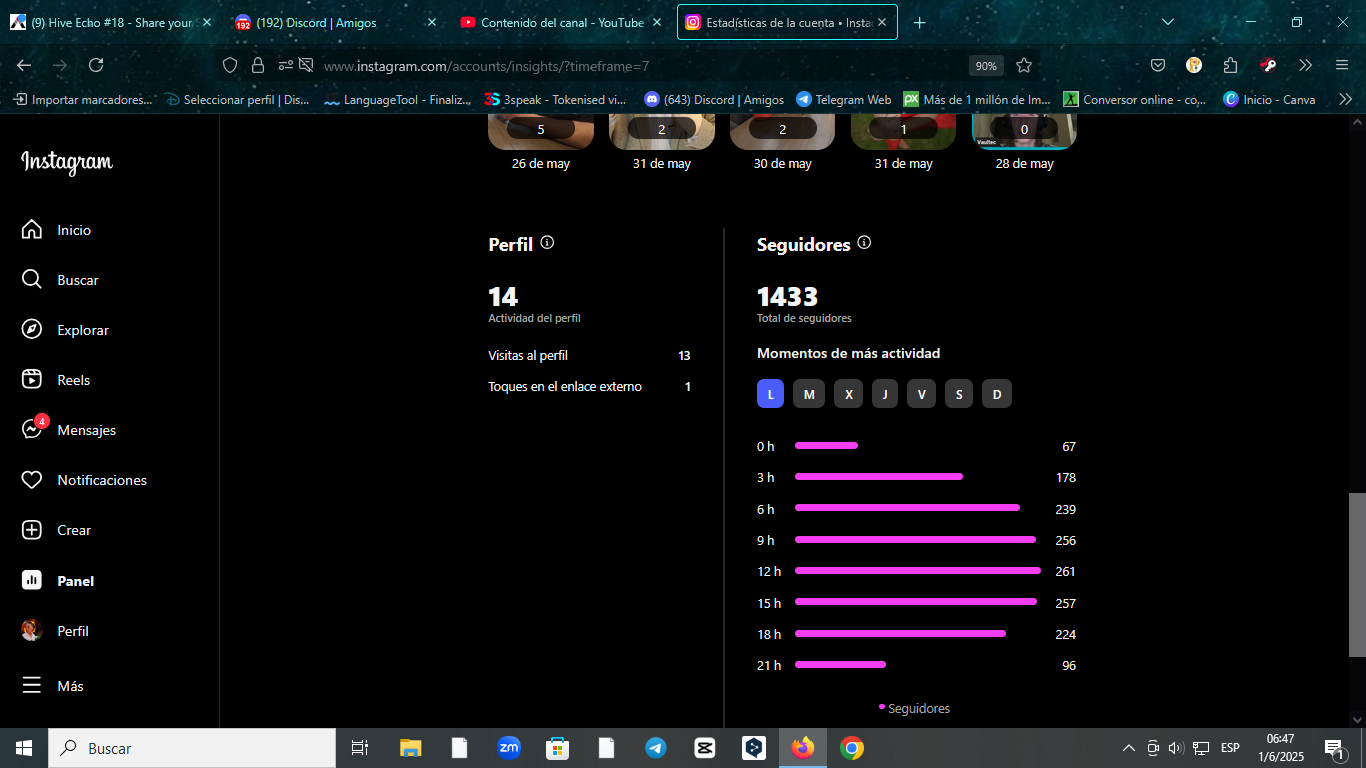Open the Telegram Web bookmark
Viewport: 1366px width, 768px height.
[843, 99]
